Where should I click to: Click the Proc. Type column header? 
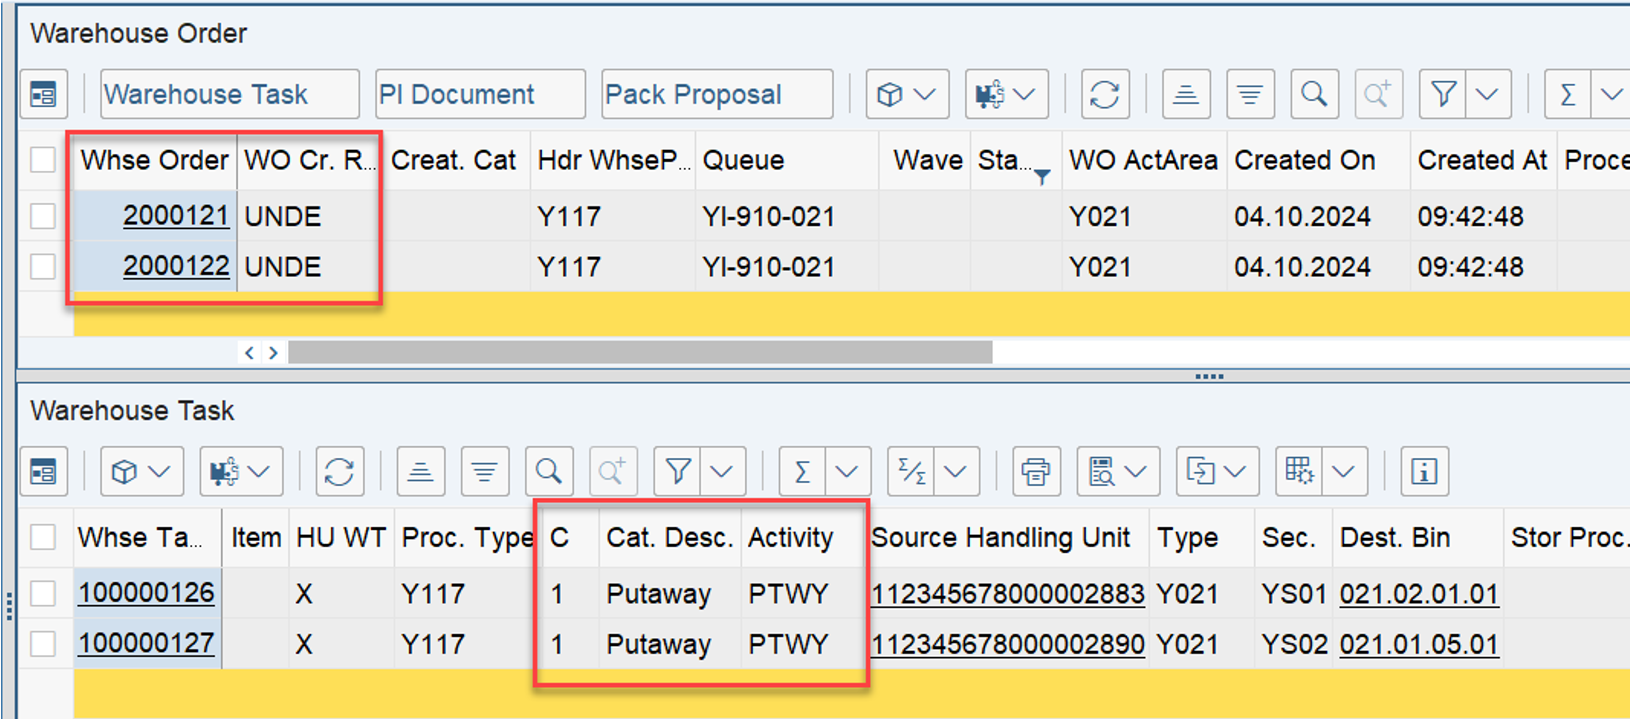coord(467,538)
